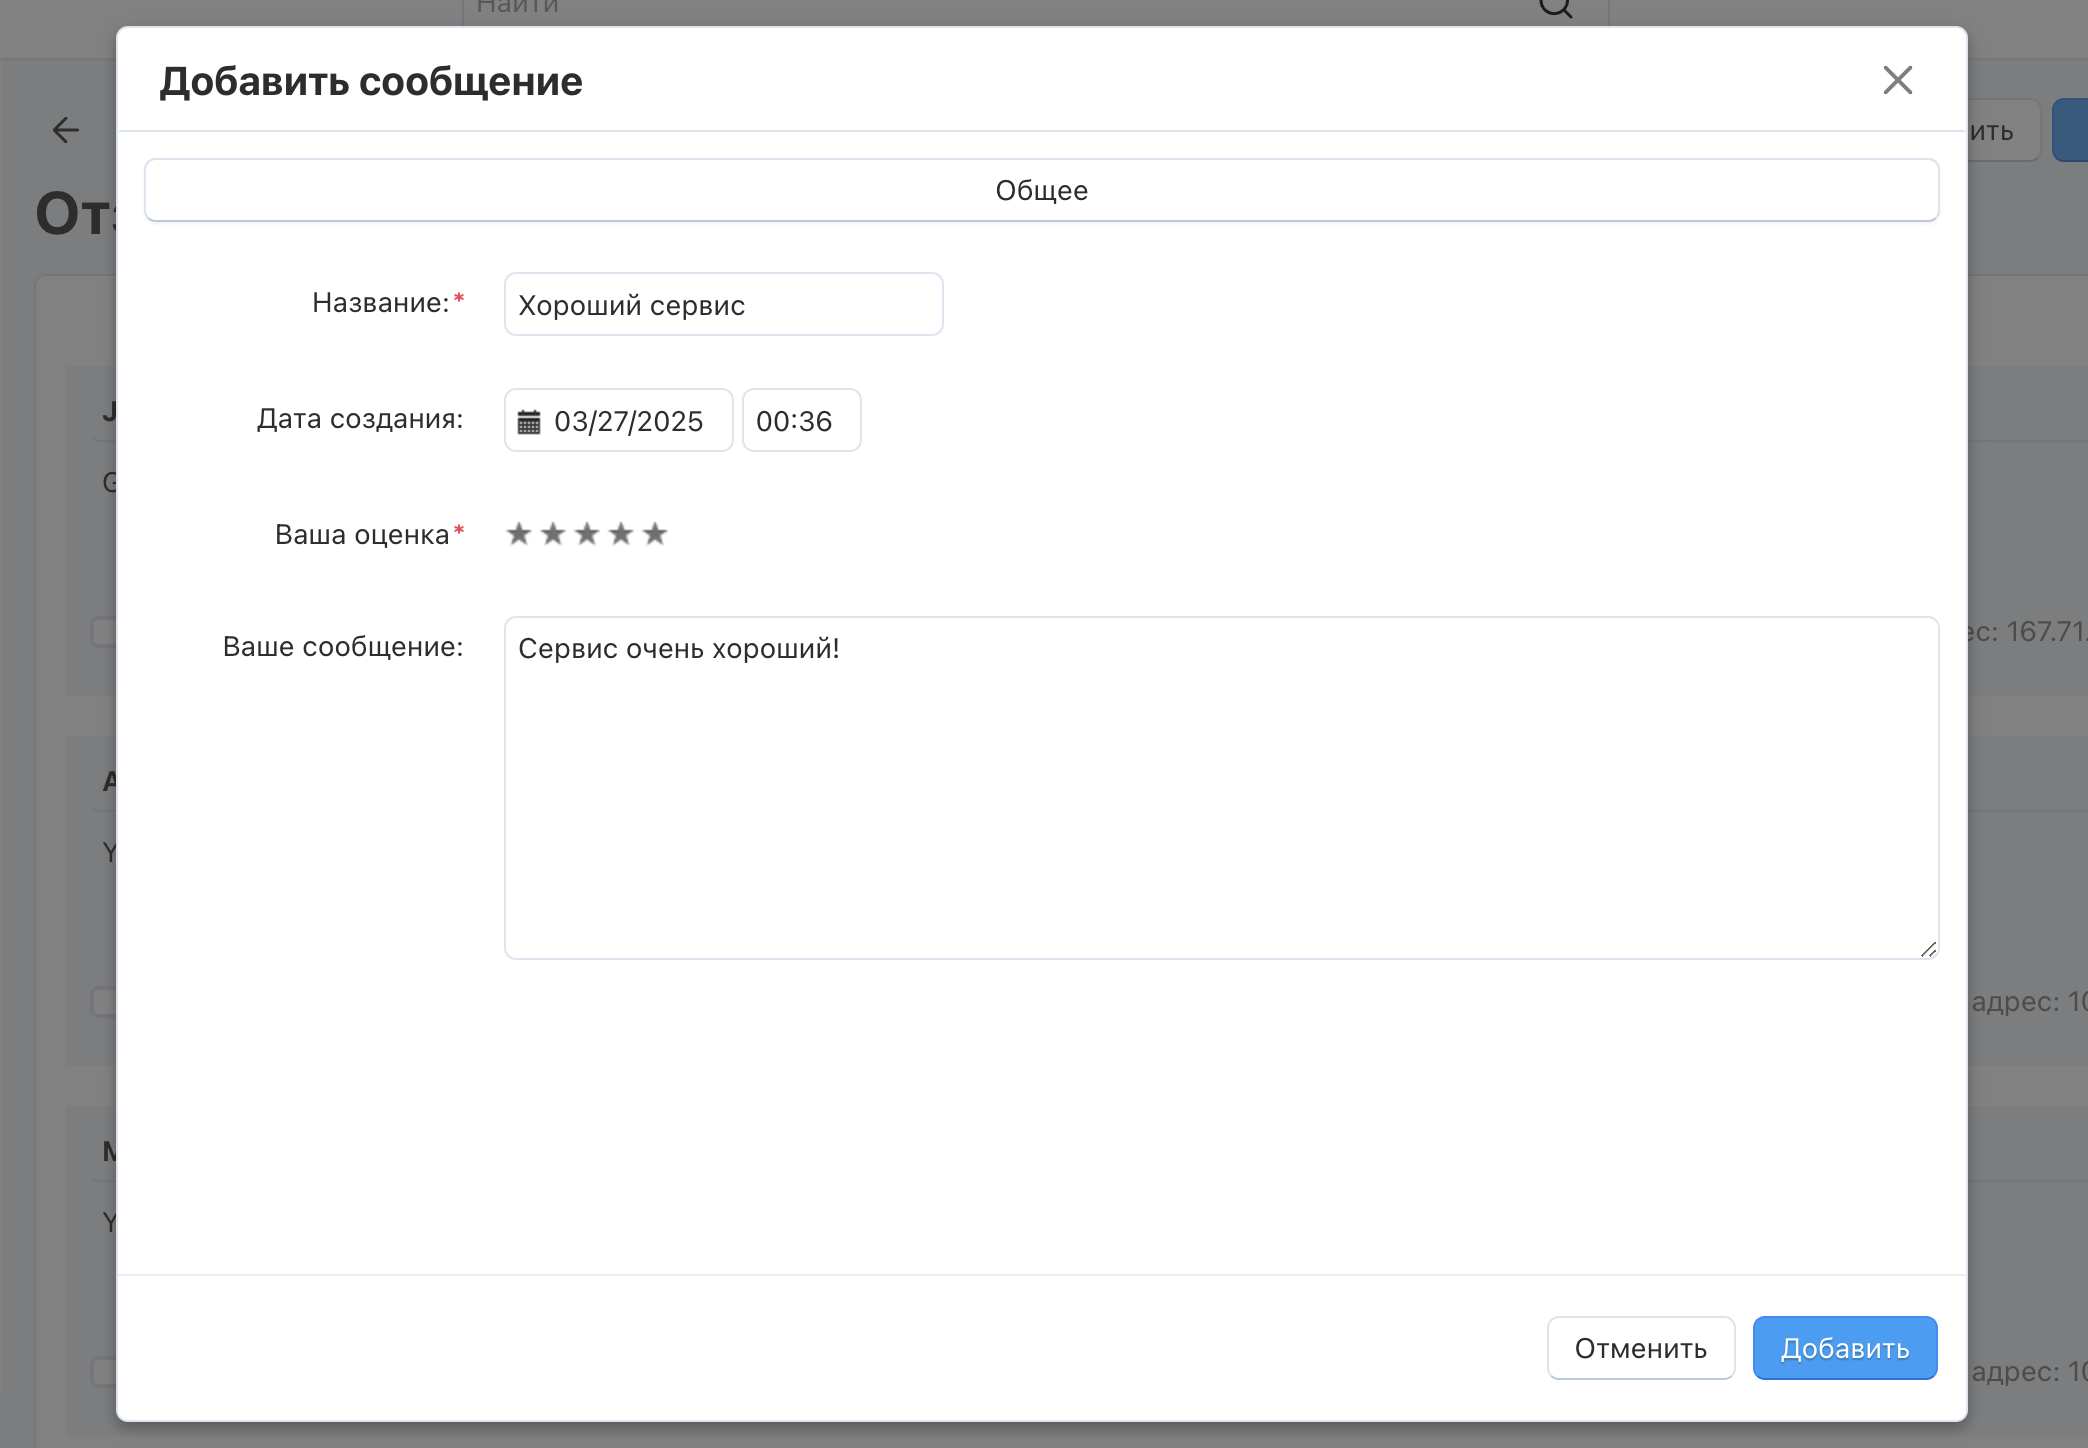Set rating to three stars
Screen dimensions: 2088x1448
click(x=587, y=534)
